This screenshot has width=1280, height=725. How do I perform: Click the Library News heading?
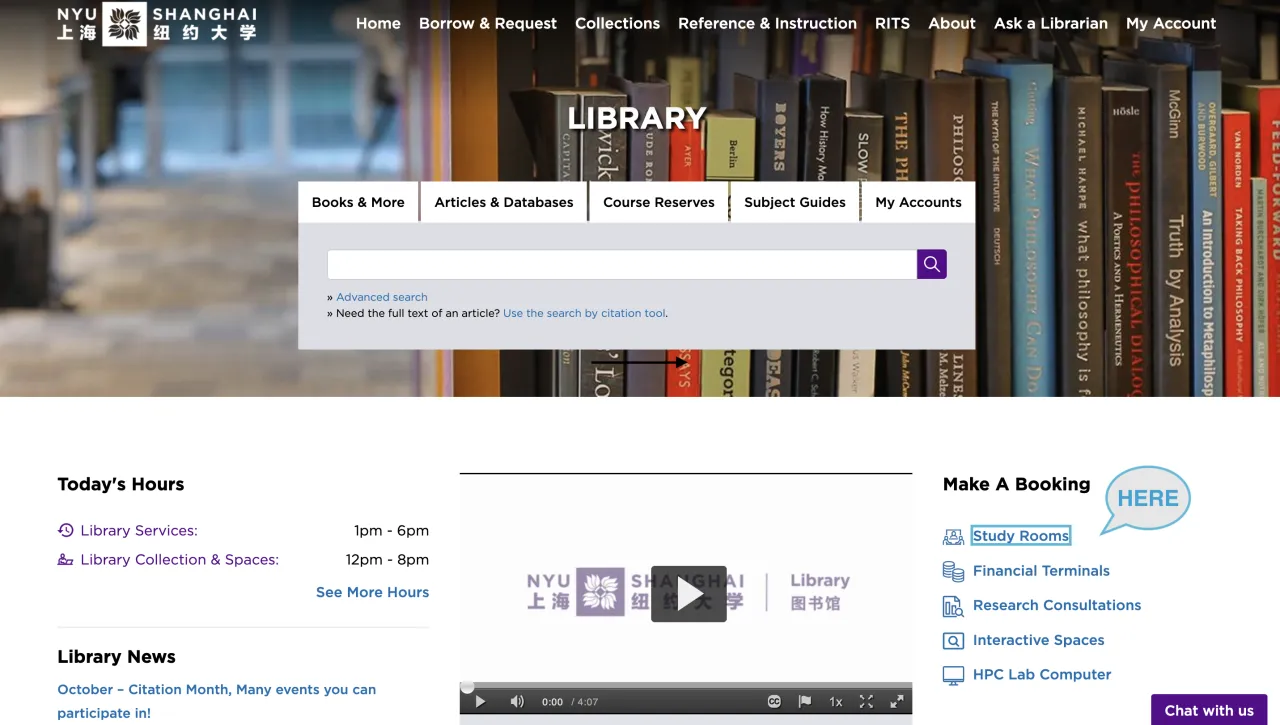pos(116,657)
